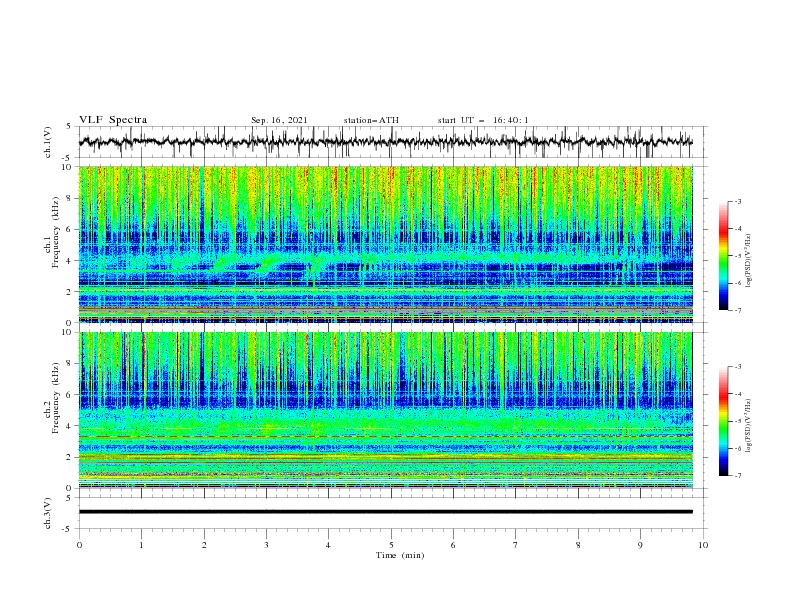Click the ch.1 "Frequency (kHz)" axis label
Screen dimensions: 792x612
pyautogui.click(x=55, y=233)
